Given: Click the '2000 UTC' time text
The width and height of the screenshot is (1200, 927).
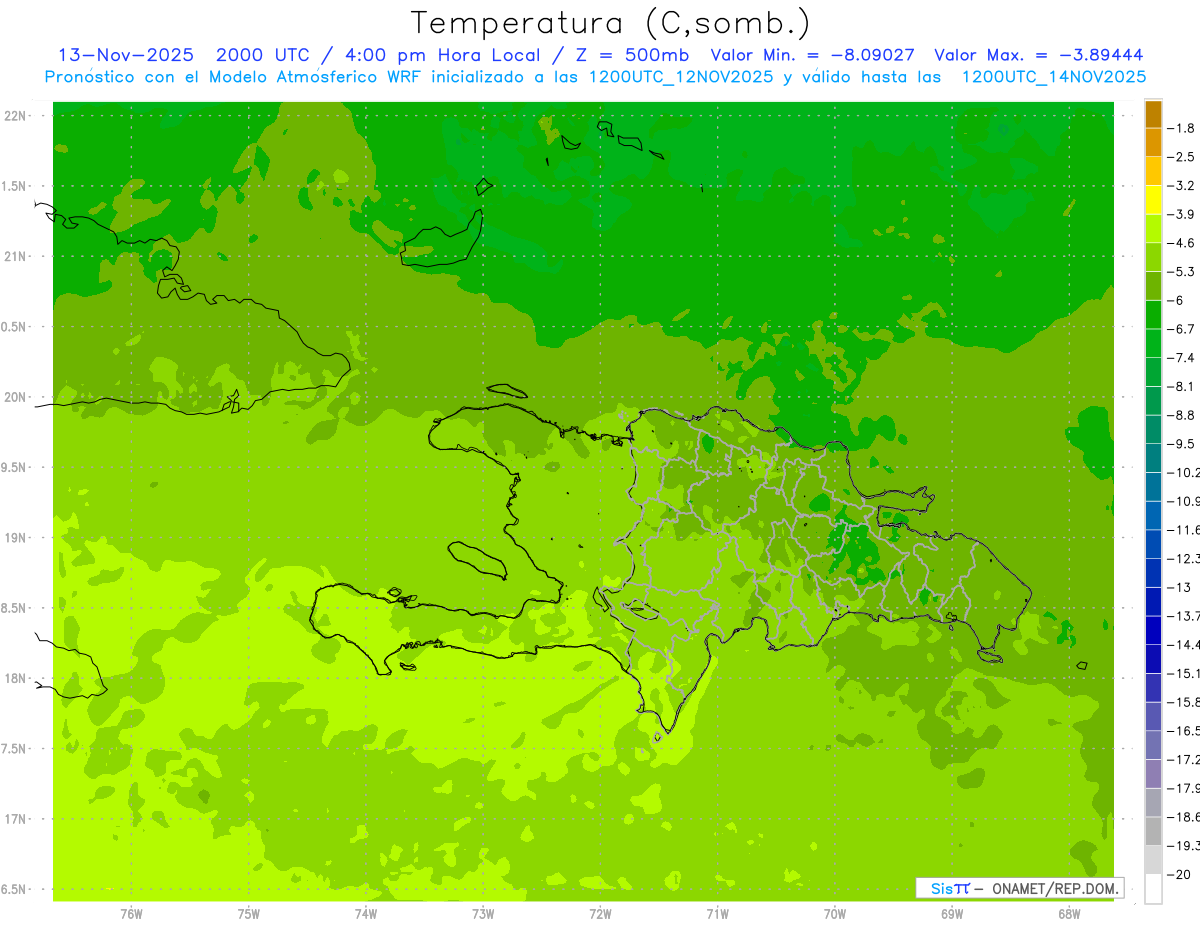Looking at the screenshot, I should 262,55.
